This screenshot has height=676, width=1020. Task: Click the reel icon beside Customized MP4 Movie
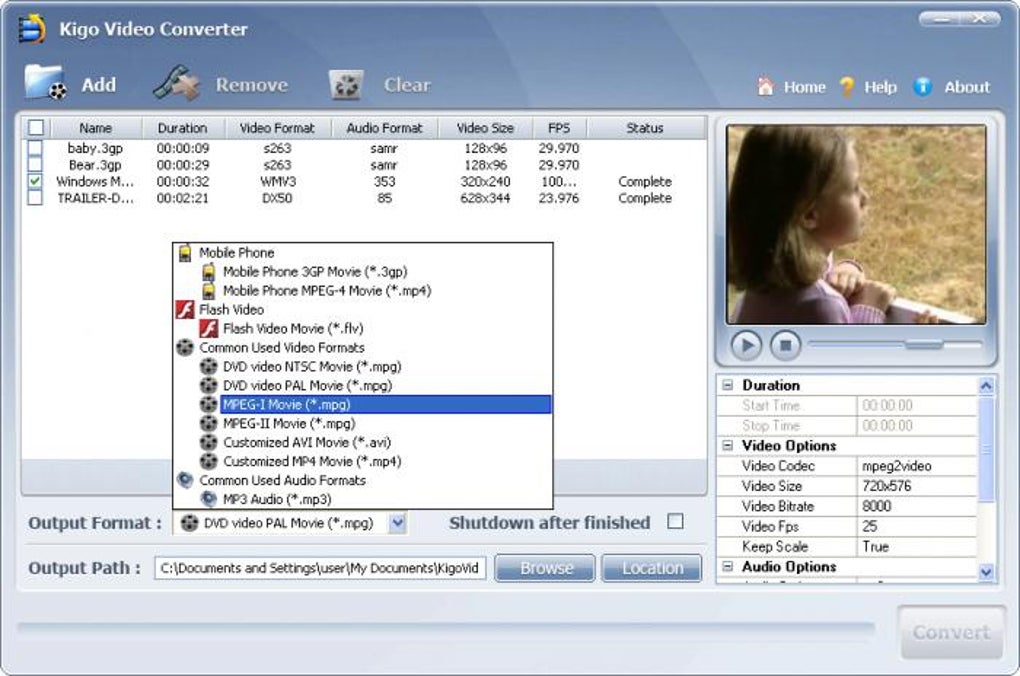tap(209, 461)
